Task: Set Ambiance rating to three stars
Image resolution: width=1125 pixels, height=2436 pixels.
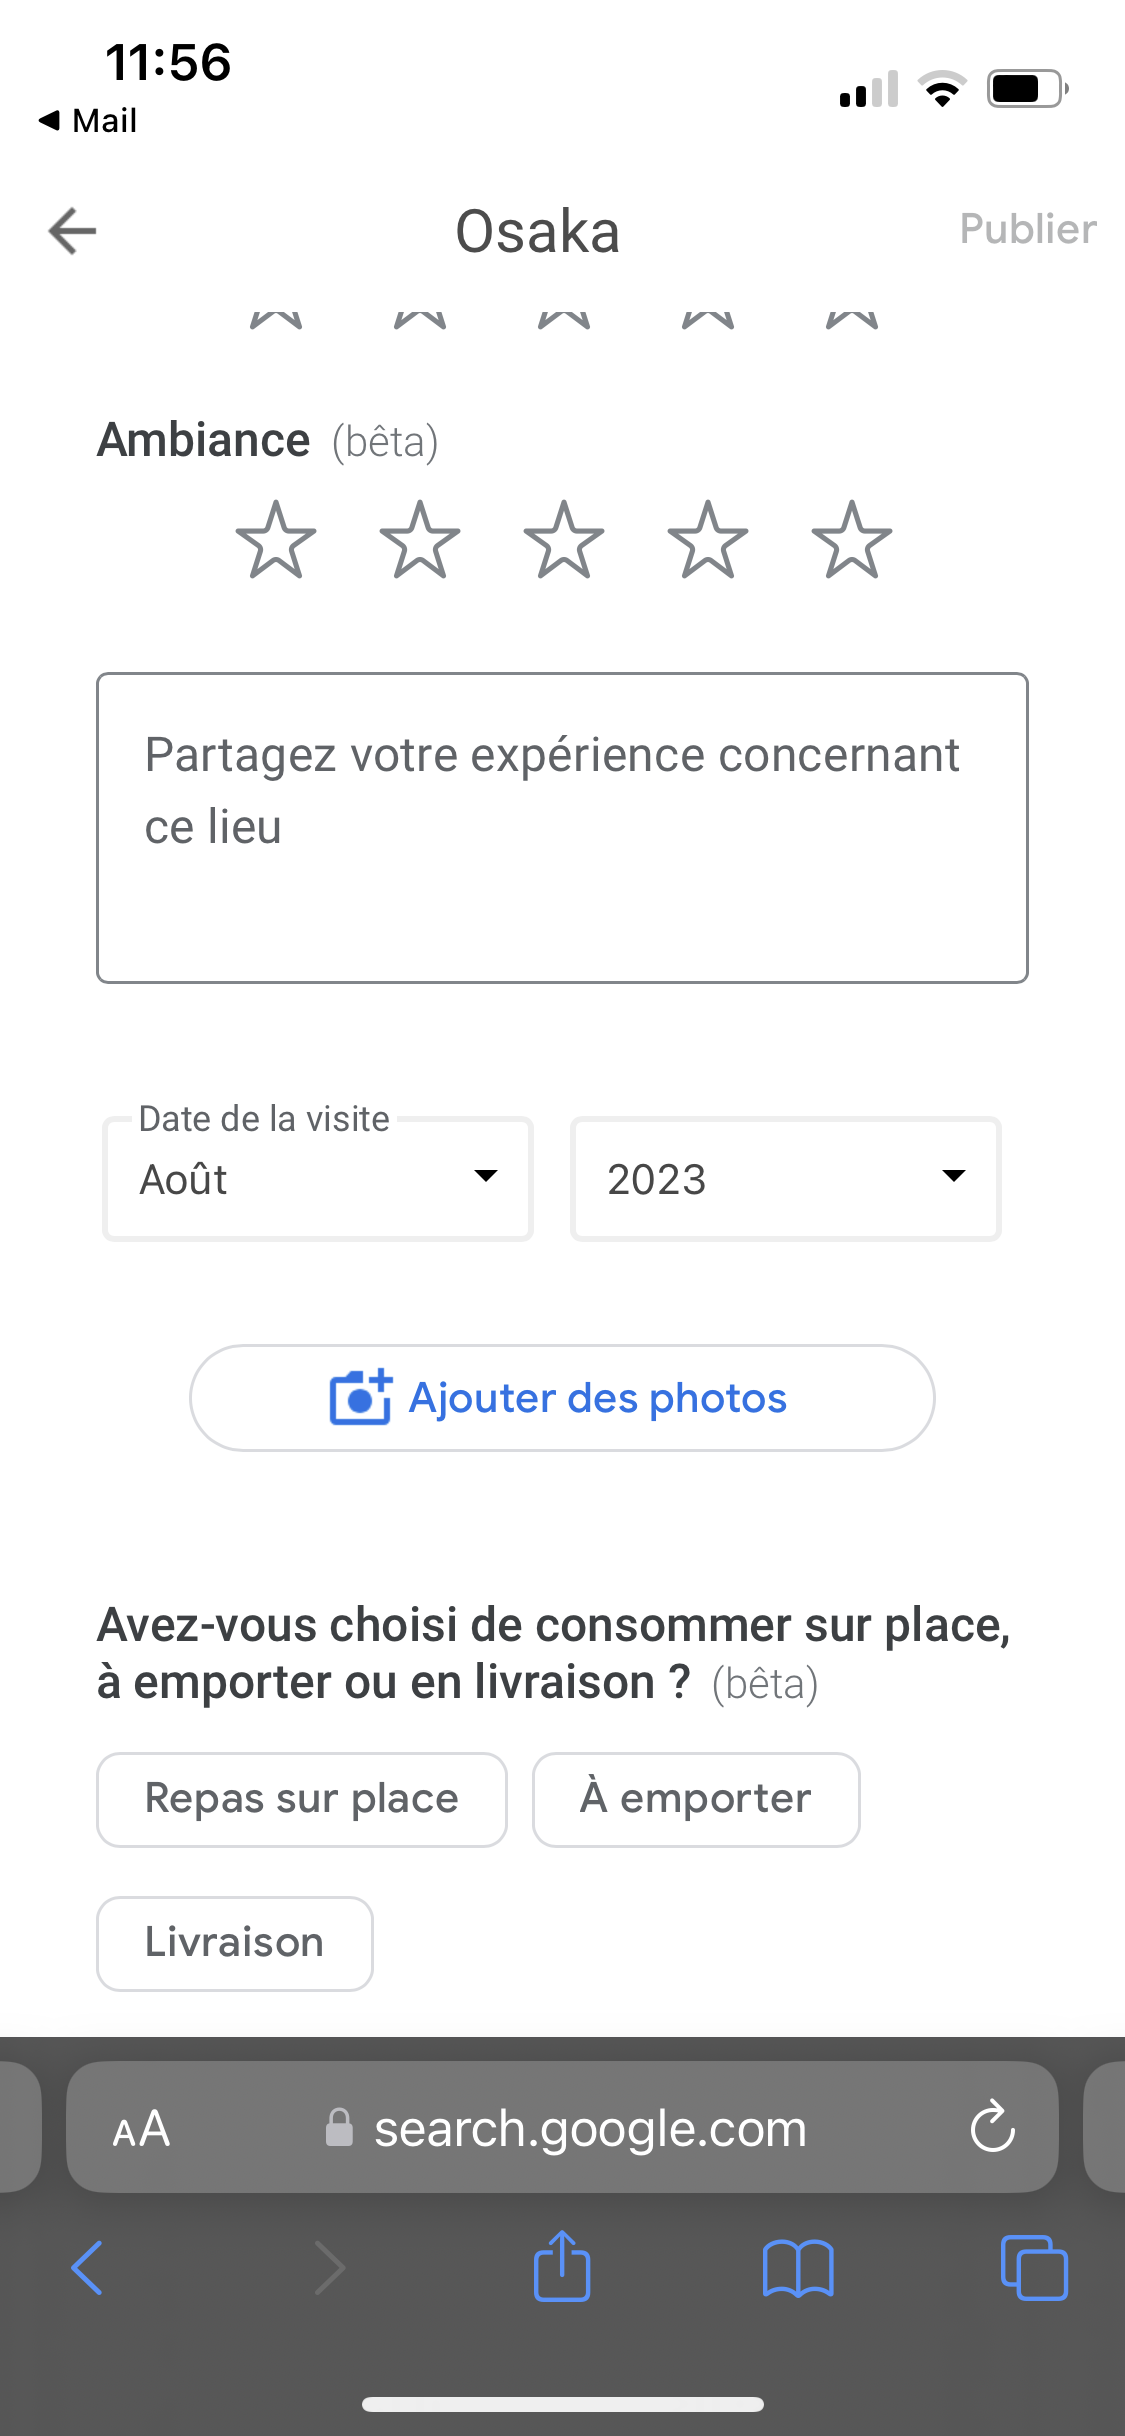Action: point(564,540)
